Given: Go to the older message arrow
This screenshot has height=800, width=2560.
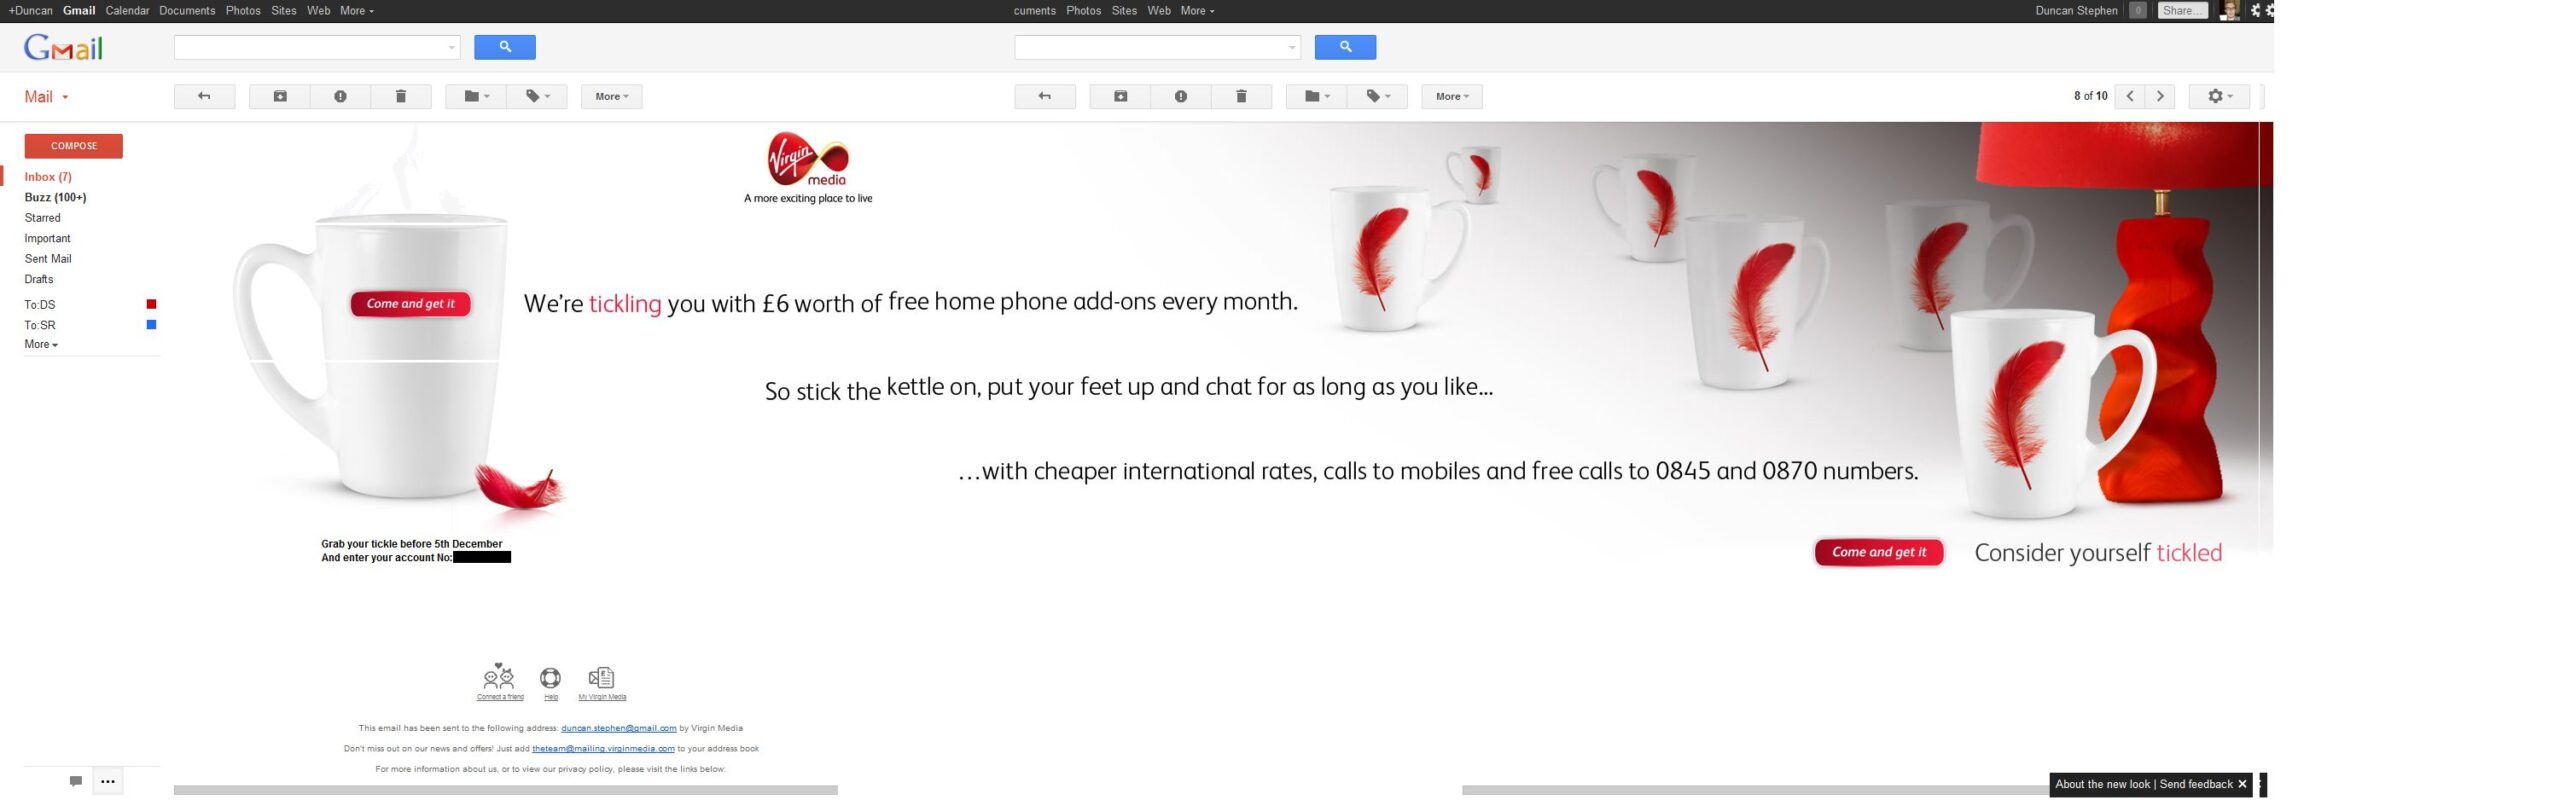Looking at the screenshot, I should point(2160,96).
